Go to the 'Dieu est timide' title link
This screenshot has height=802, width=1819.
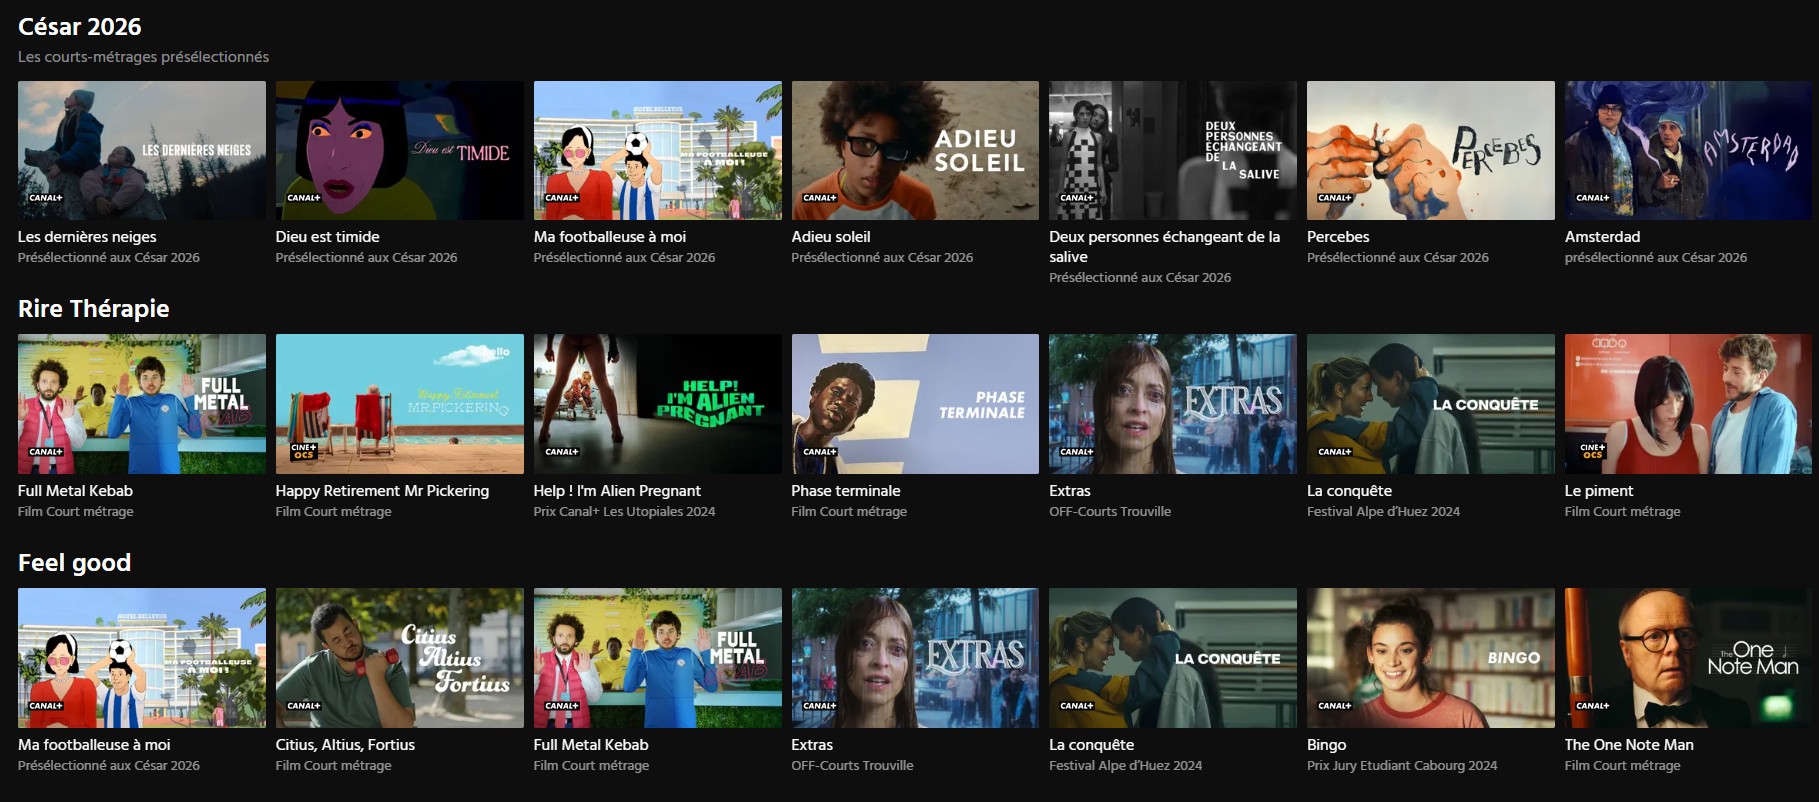tap(328, 237)
